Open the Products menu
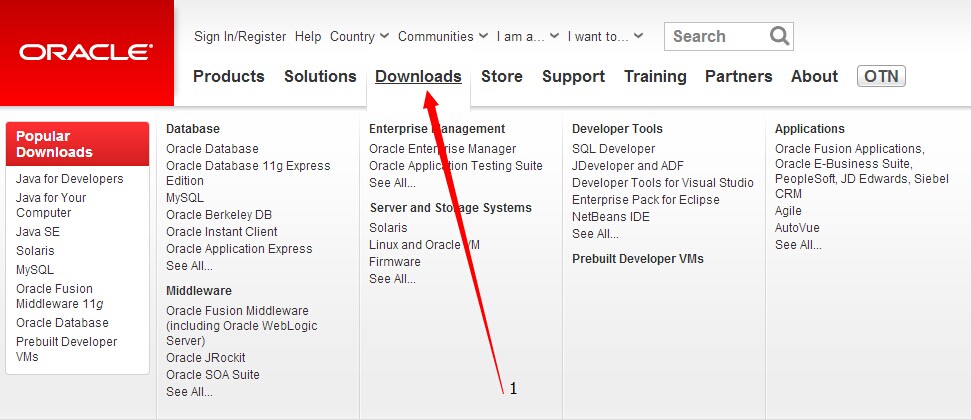This screenshot has width=971, height=420. coord(229,76)
